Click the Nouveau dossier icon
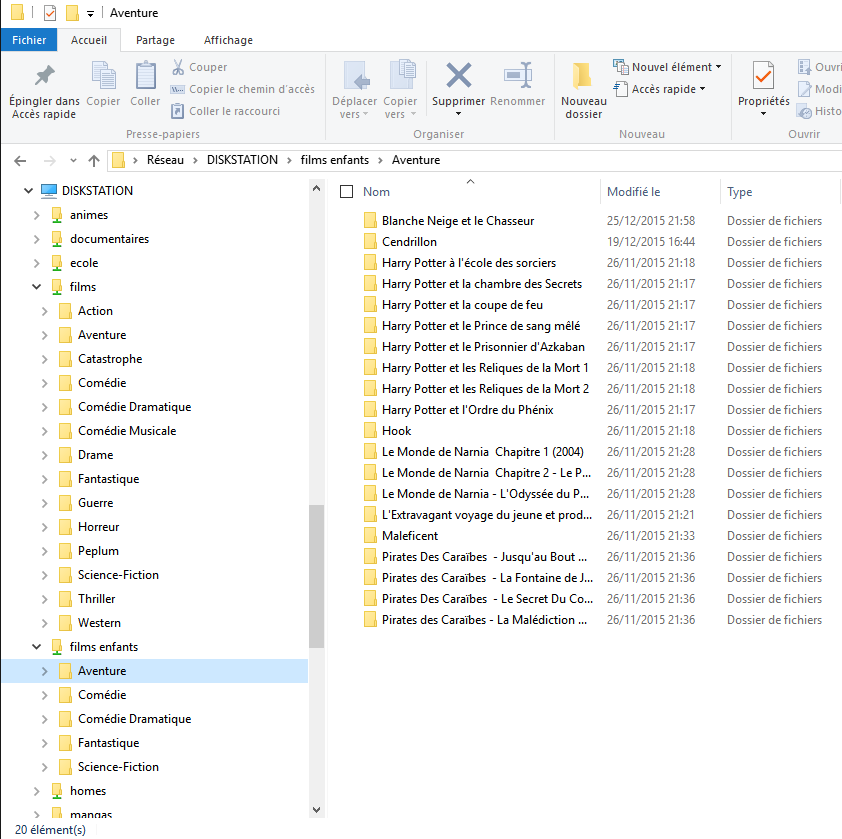 (583, 75)
